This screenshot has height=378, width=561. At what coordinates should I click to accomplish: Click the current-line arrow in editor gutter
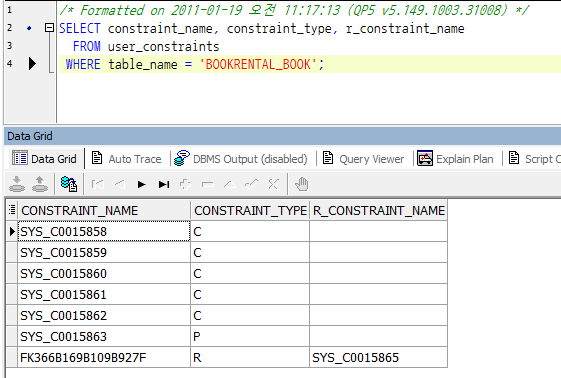click(32, 64)
